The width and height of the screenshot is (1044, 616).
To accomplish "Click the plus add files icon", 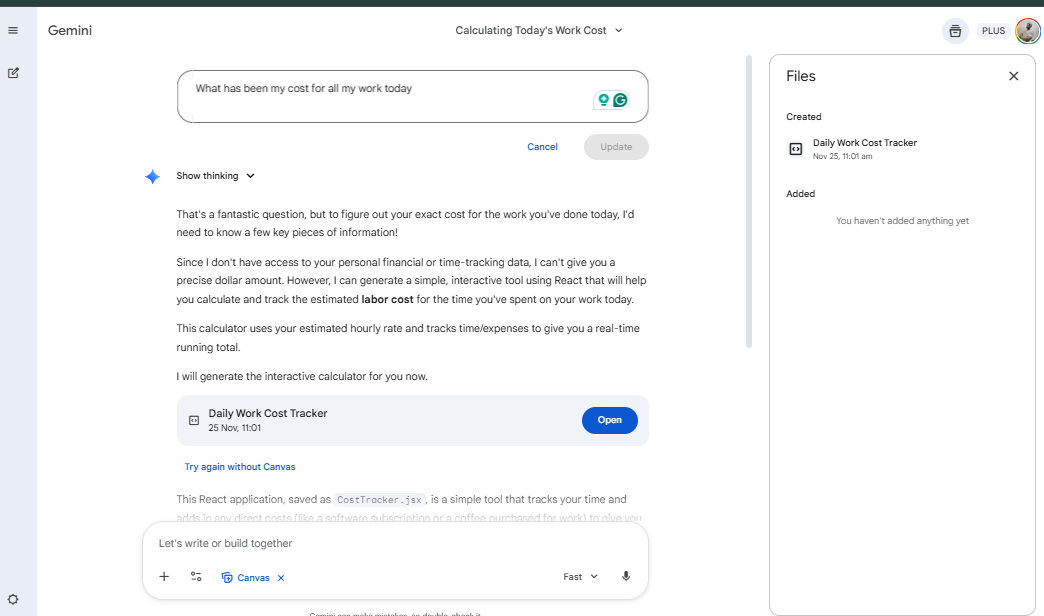I will 164,577.
